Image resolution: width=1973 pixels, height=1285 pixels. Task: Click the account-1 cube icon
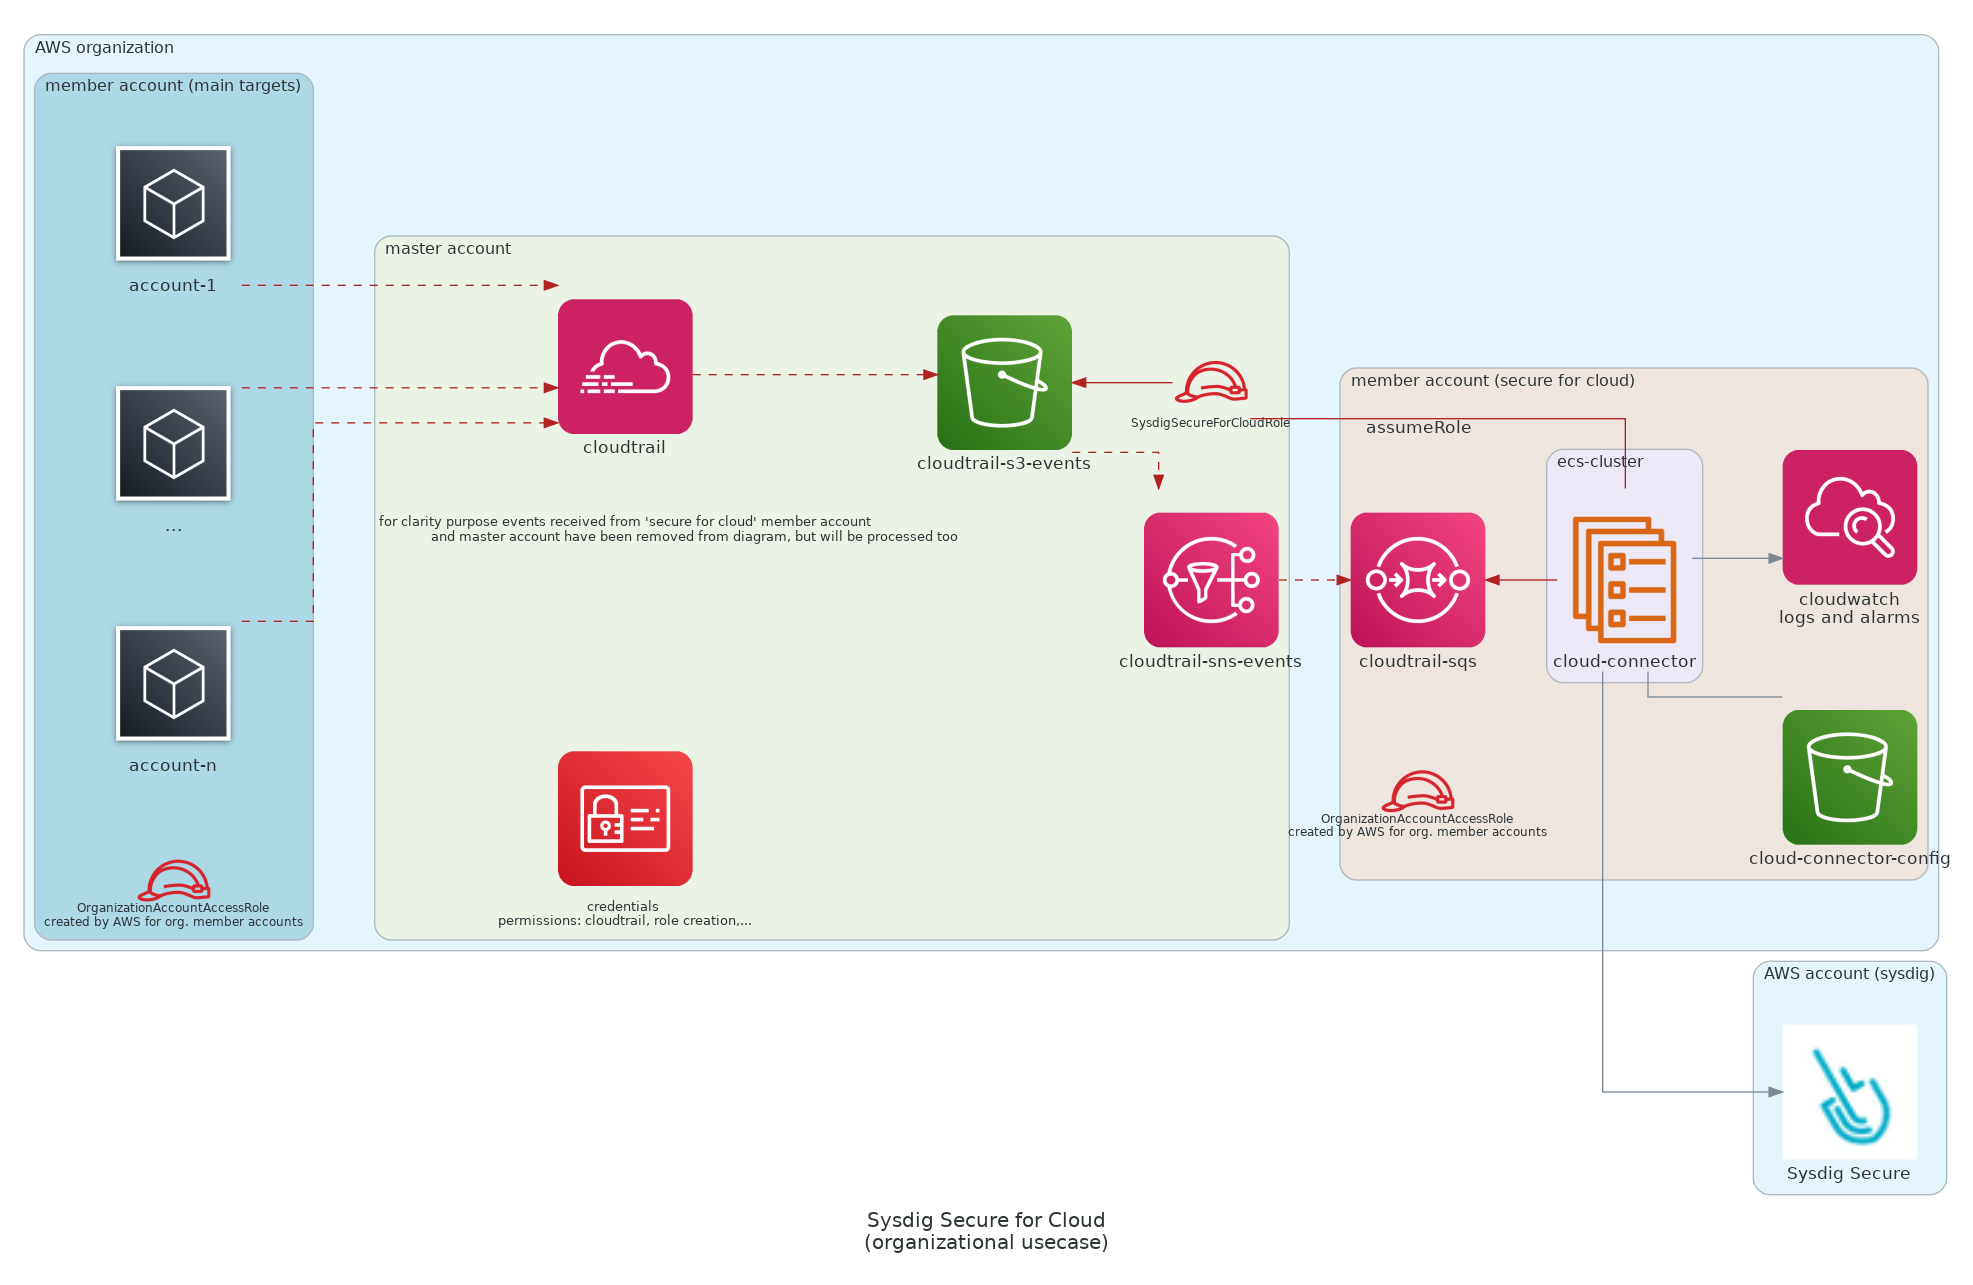(x=173, y=203)
